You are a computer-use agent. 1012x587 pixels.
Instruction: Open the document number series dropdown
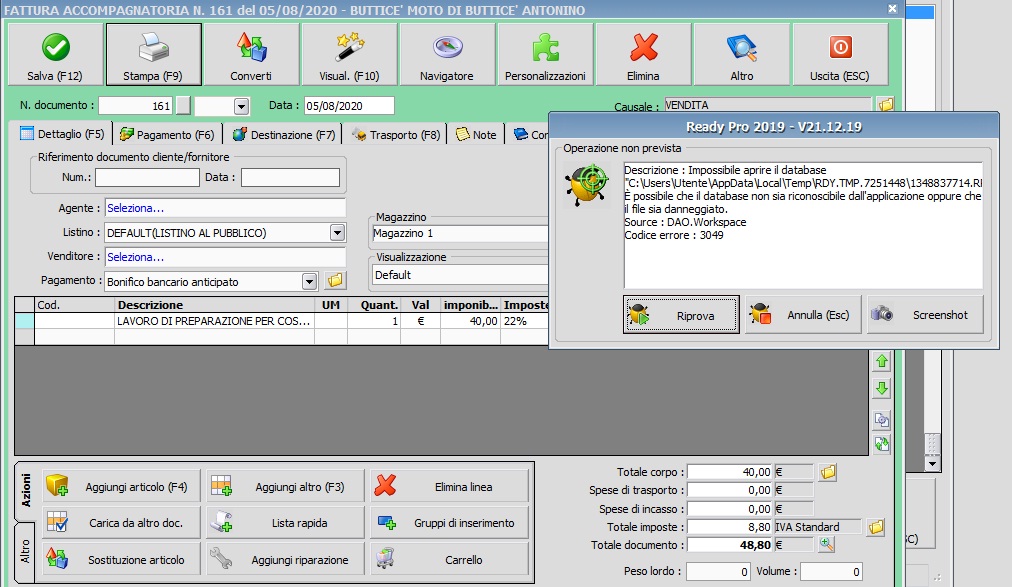pos(241,106)
